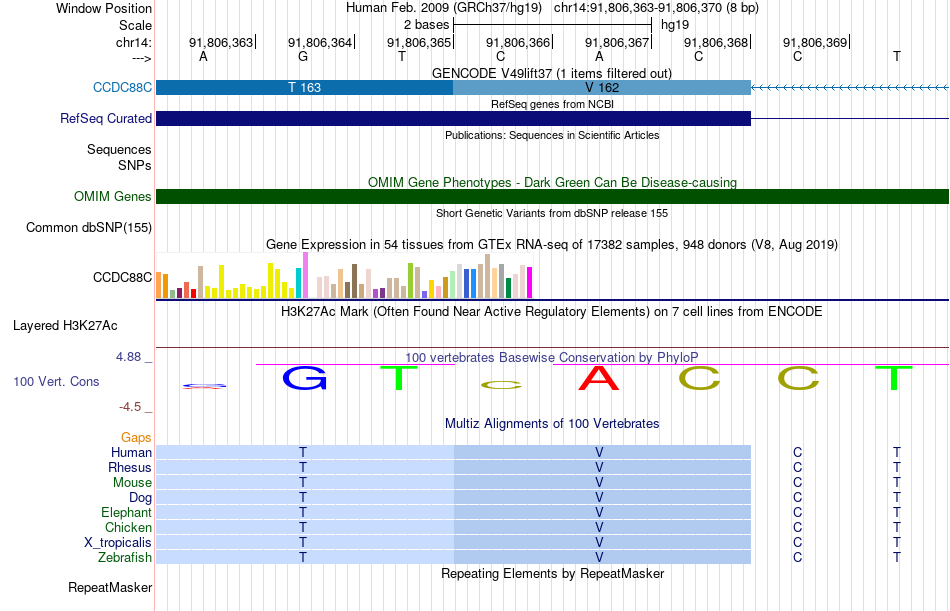Click the 2 bases scale bar
Viewport: 950px width, 611px height.
[552, 25]
